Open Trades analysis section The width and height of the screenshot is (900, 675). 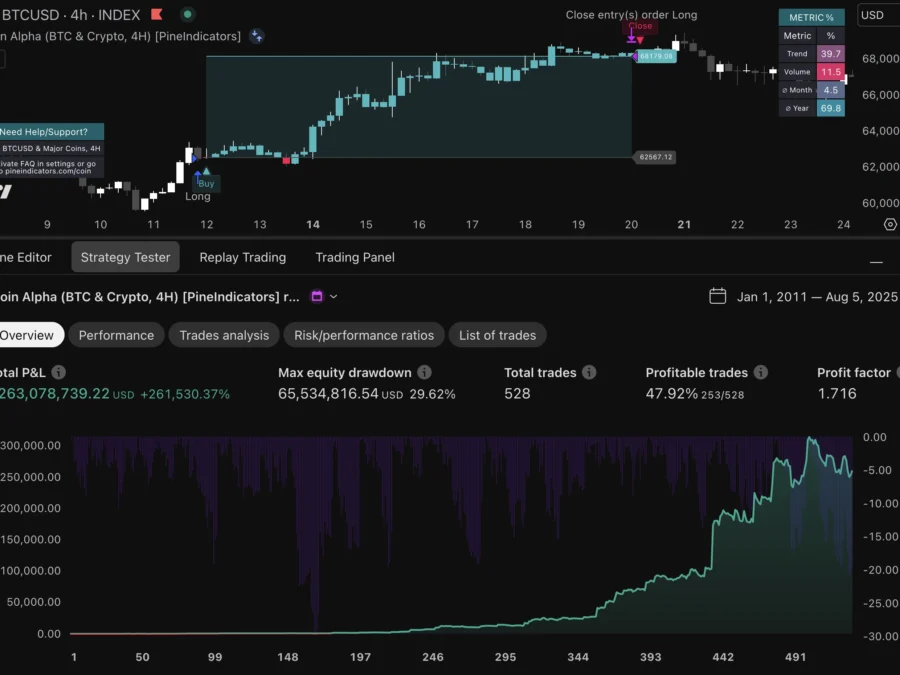tap(224, 335)
